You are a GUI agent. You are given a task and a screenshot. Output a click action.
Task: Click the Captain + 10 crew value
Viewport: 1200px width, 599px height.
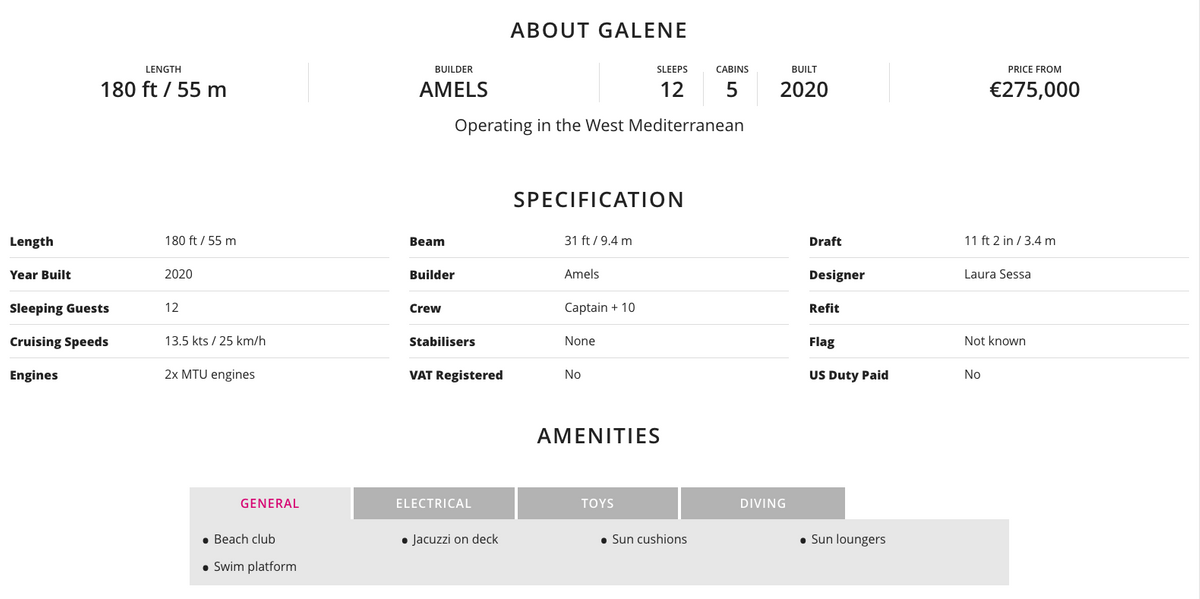[x=599, y=307]
